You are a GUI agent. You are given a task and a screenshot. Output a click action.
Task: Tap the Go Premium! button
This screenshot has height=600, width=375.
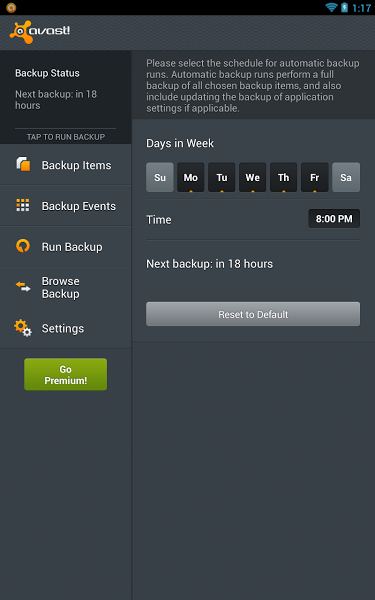click(x=65, y=374)
